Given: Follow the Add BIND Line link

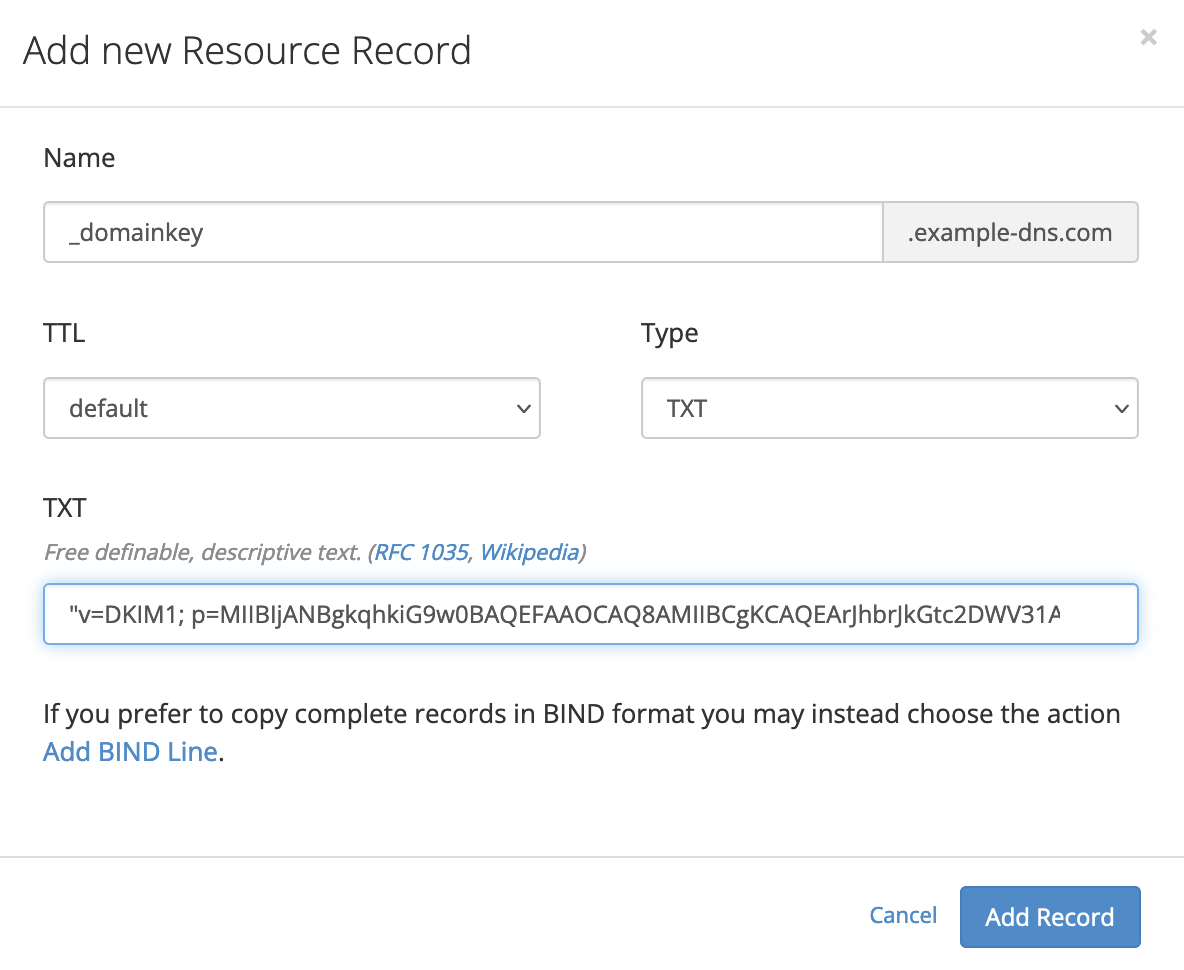Looking at the screenshot, I should click(x=131, y=752).
